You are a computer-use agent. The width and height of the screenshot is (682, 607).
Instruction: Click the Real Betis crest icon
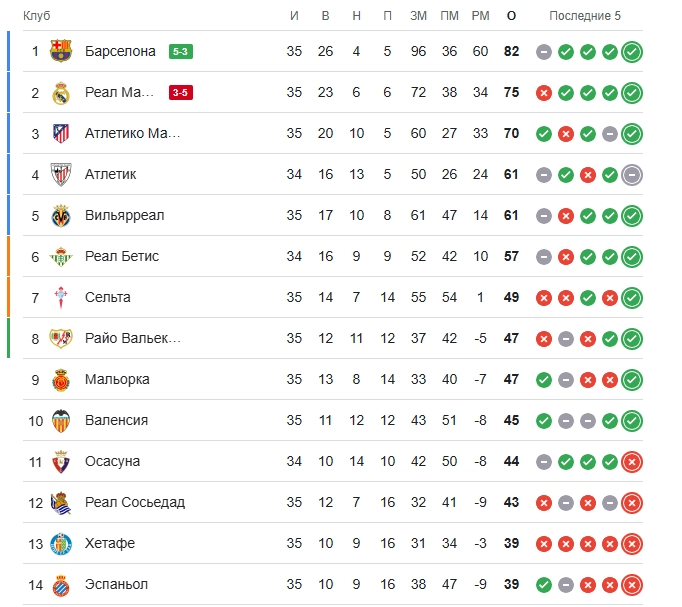tap(61, 257)
